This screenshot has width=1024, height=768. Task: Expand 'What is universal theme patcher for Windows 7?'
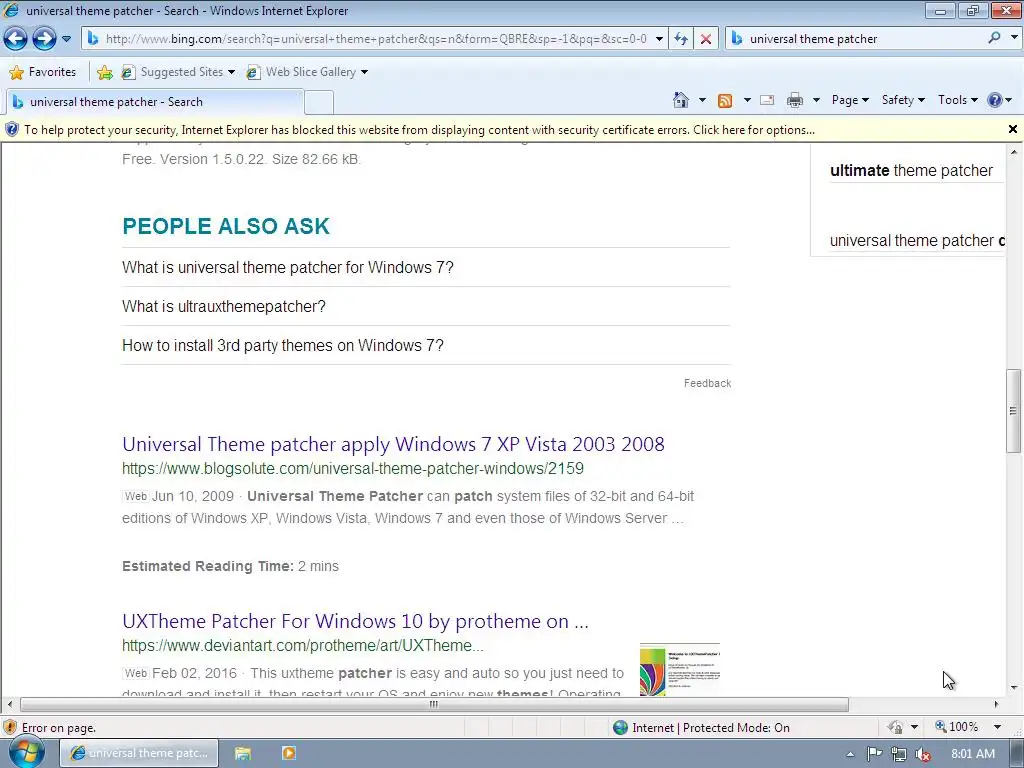pos(287,267)
